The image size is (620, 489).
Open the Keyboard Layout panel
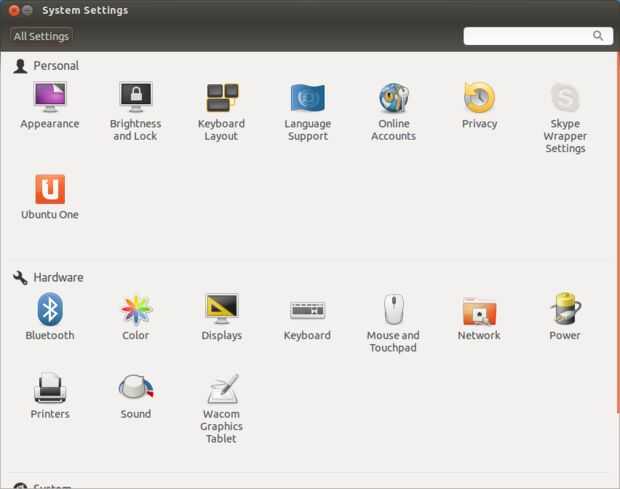pyautogui.click(x=221, y=111)
